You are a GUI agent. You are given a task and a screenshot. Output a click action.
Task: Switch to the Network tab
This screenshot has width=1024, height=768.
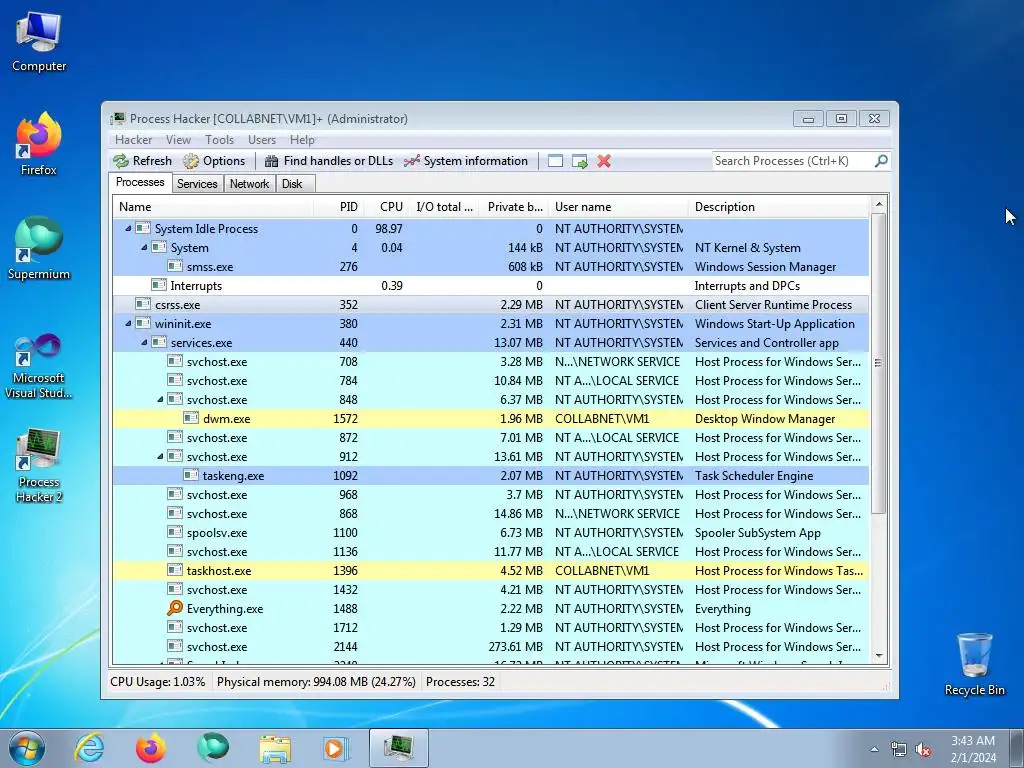tap(249, 184)
